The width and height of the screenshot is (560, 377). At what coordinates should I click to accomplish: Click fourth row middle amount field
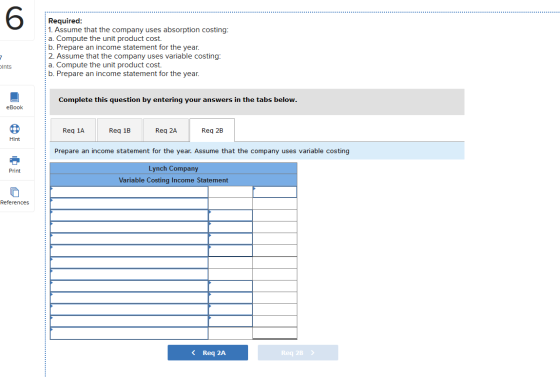click(230, 227)
